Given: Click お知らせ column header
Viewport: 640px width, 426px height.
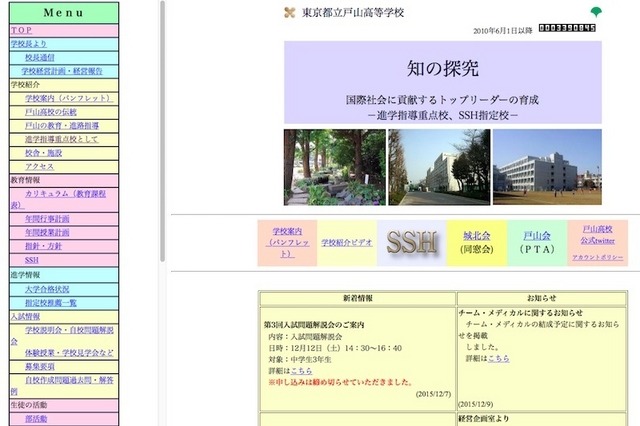Looking at the screenshot, I should coord(542,298).
